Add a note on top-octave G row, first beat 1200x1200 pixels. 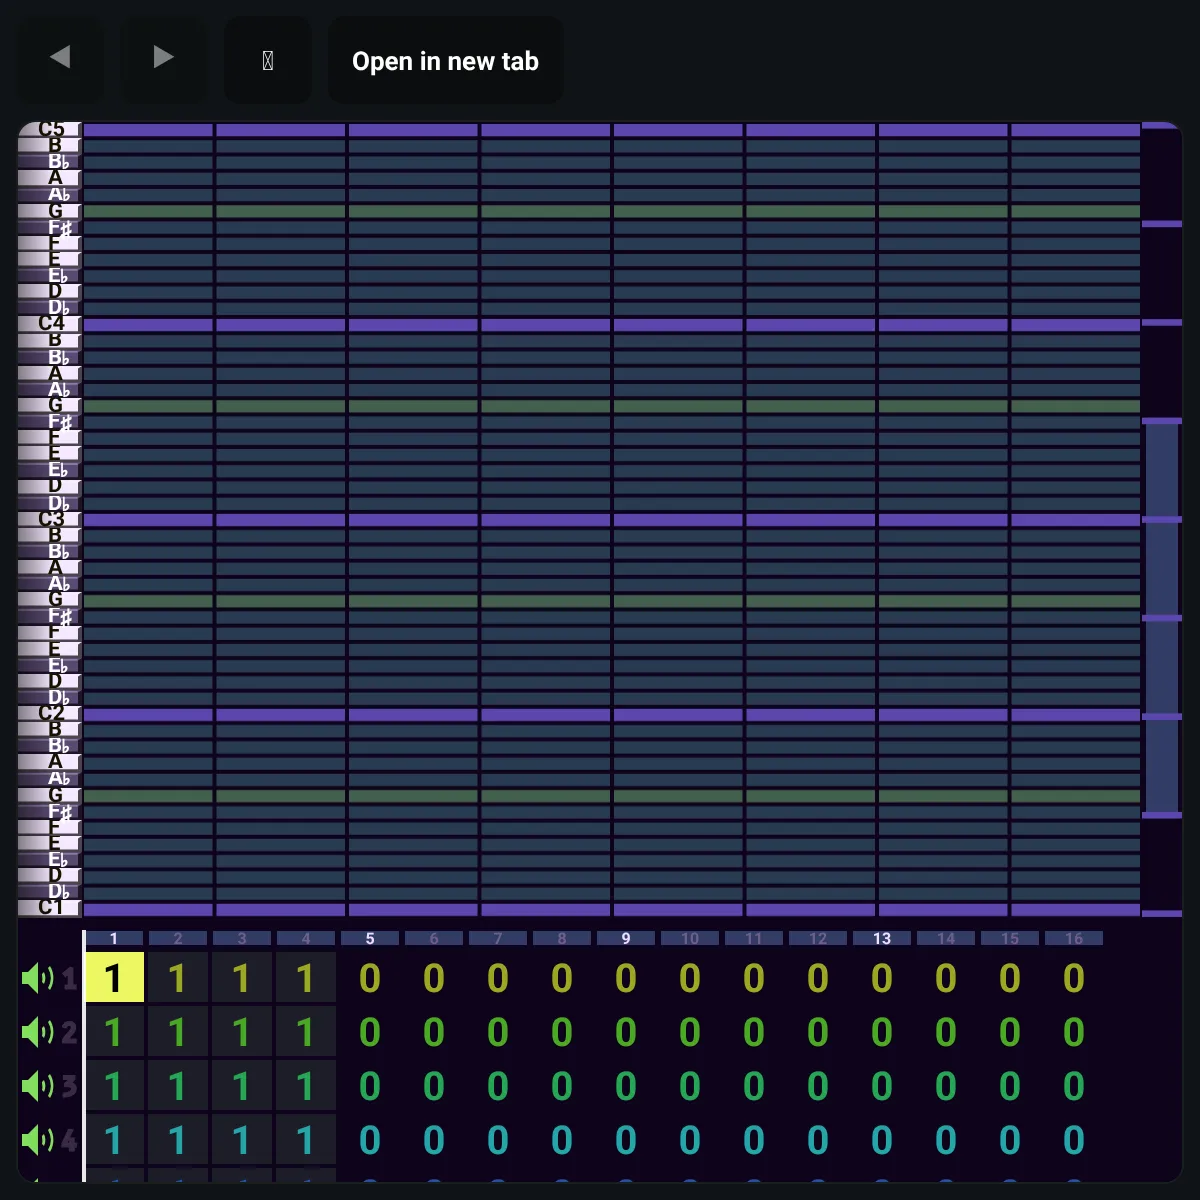148,211
